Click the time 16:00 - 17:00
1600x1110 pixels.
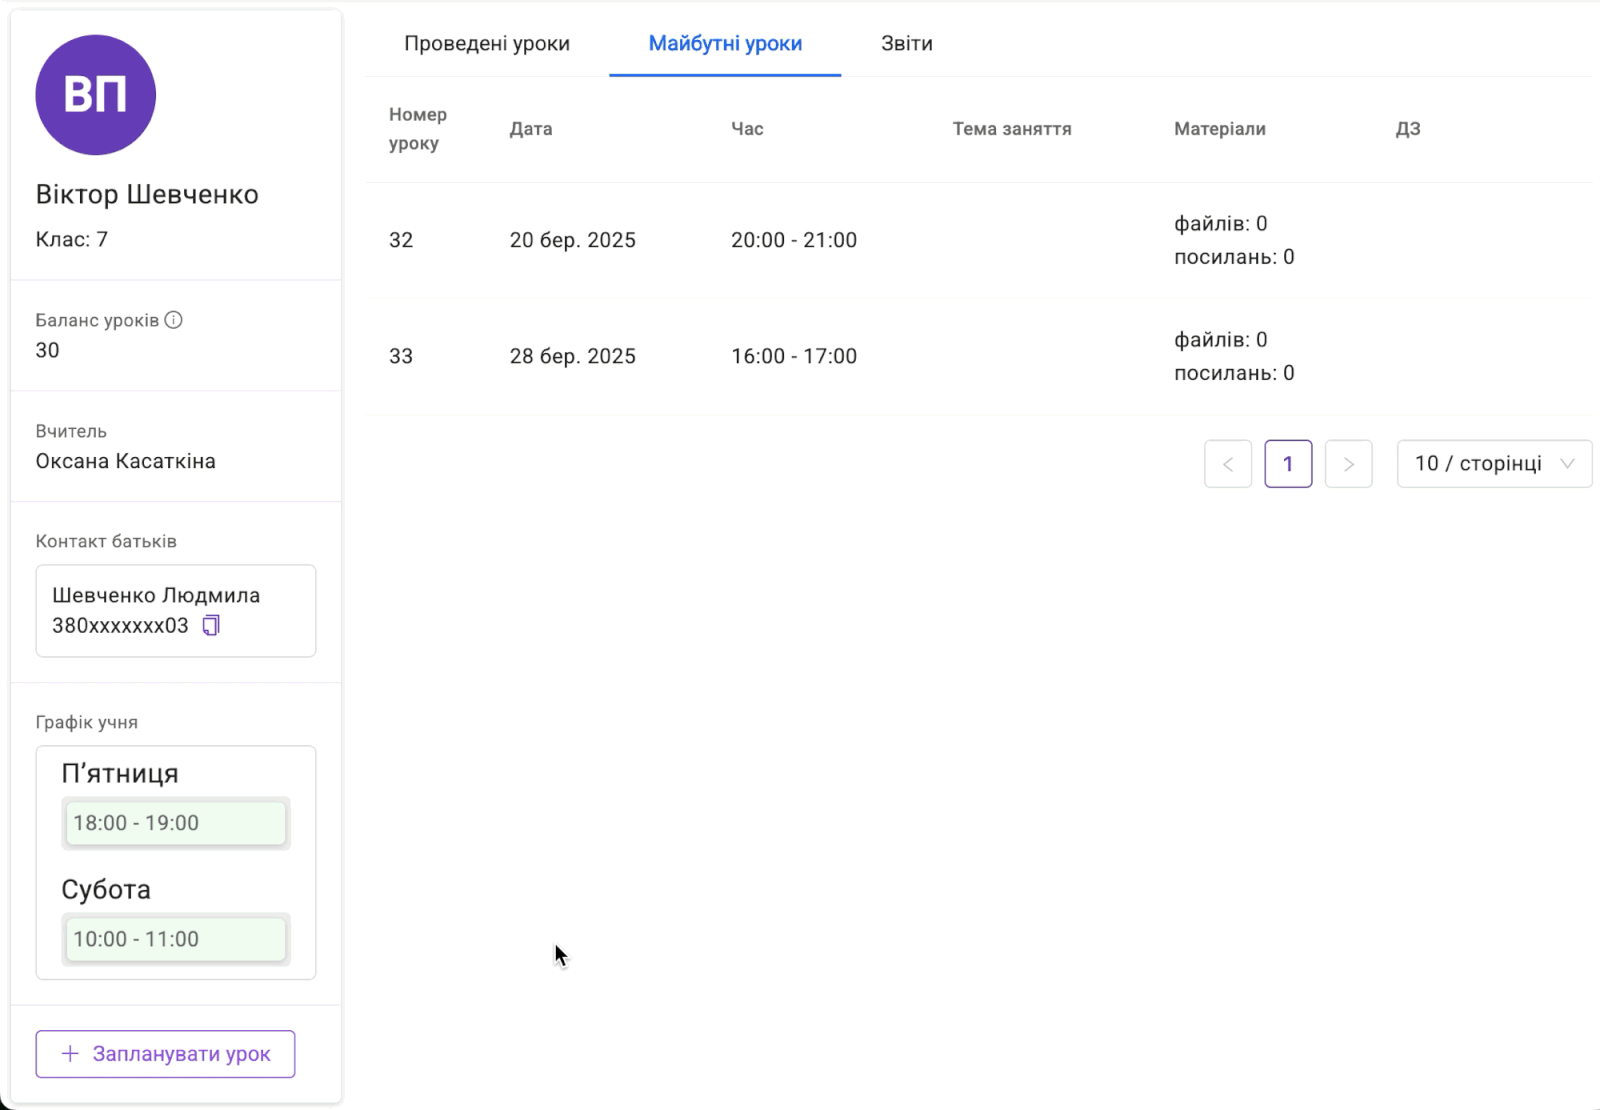[x=794, y=356]
